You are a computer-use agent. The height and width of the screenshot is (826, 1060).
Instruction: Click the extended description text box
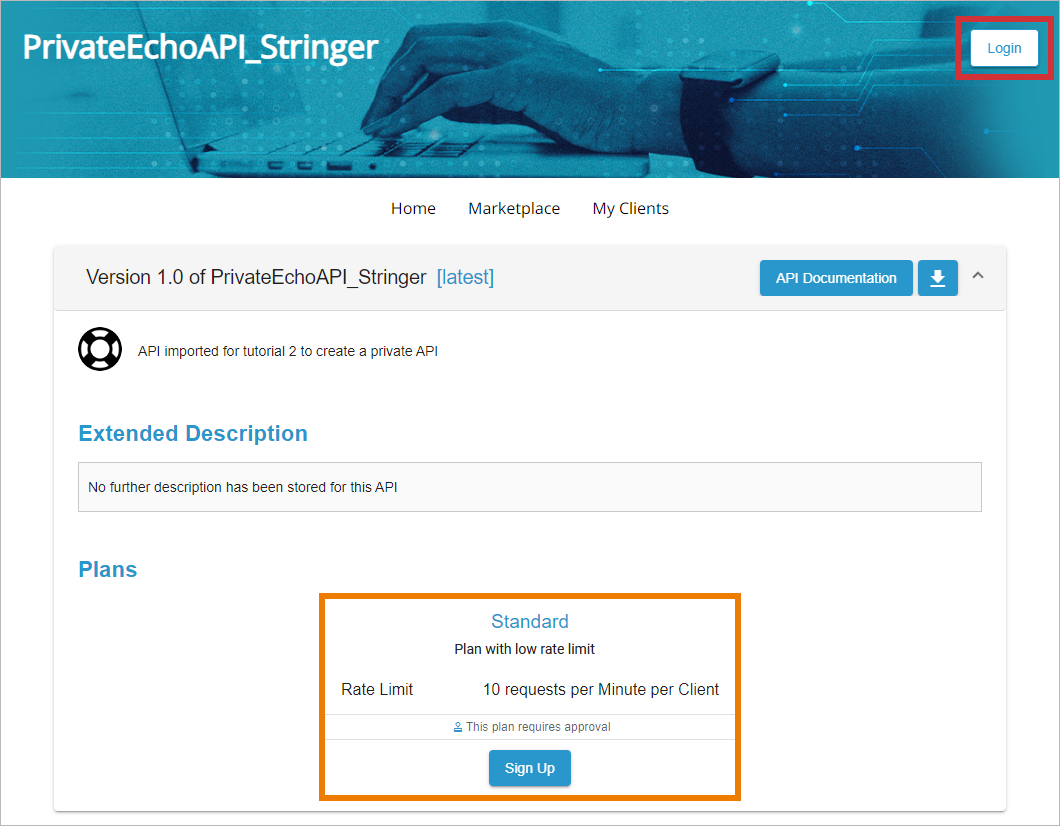pyautogui.click(x=529, y=487)
